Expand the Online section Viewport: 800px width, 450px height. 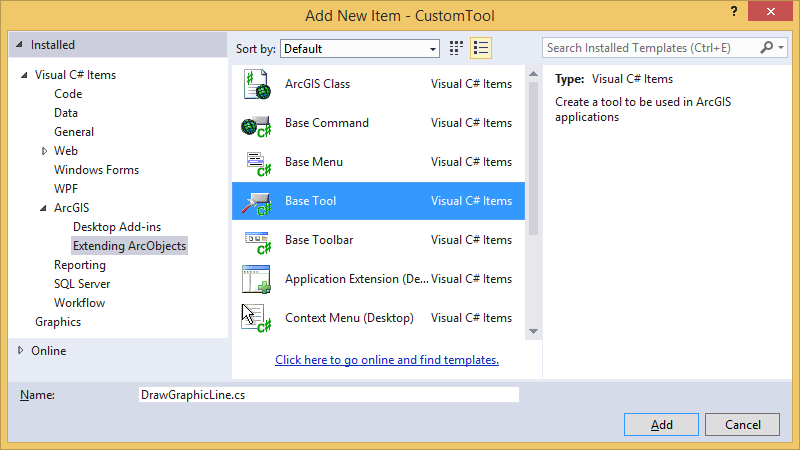(22, 351)
